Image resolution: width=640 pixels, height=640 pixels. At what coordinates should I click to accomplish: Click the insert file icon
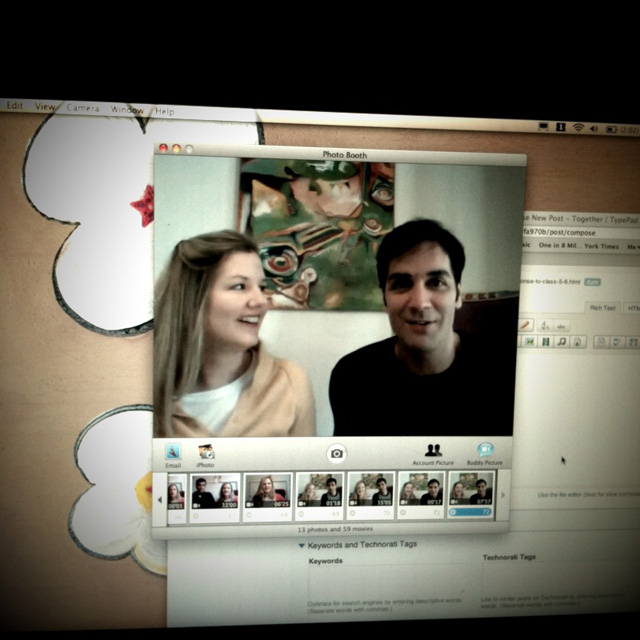[x=578, y=342]
